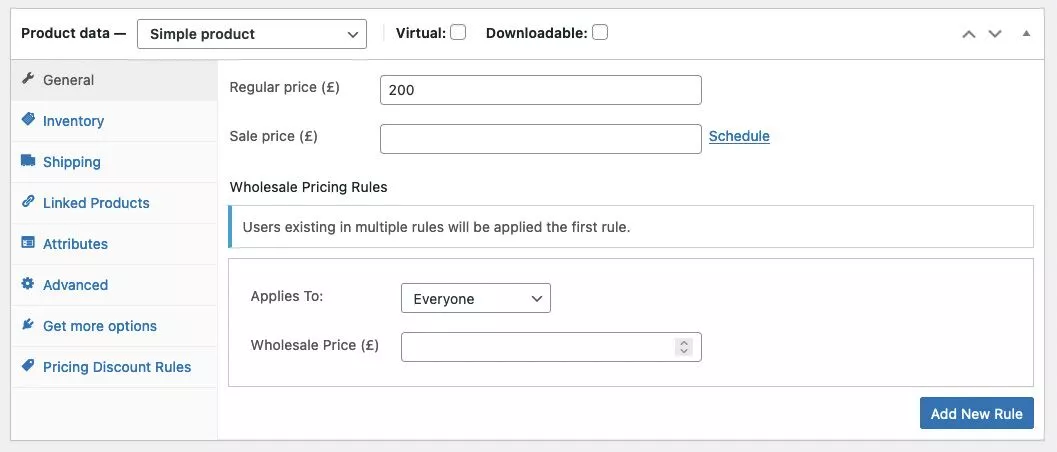The image size is (1057, 452).
Task: Click the Inventory tag icon
Action: point(28,121)
